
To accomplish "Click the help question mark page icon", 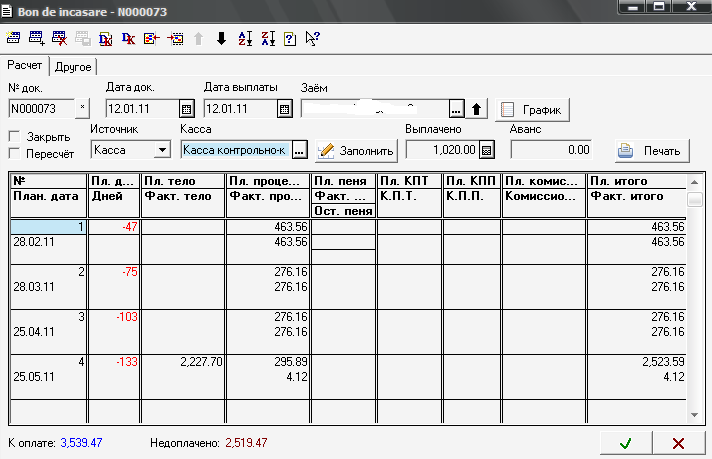I will point(289,38).
